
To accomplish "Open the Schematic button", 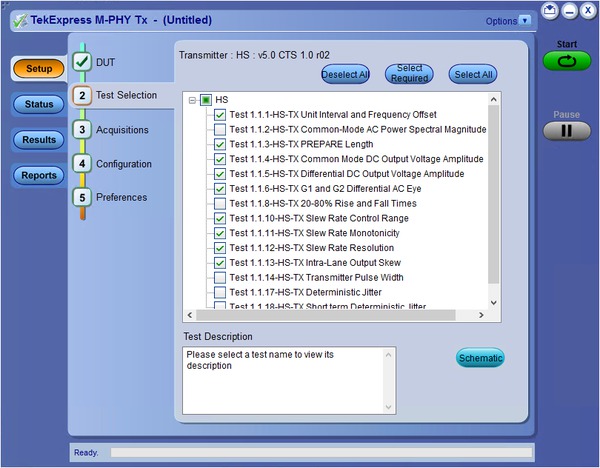I will click(x=480, y=358).
